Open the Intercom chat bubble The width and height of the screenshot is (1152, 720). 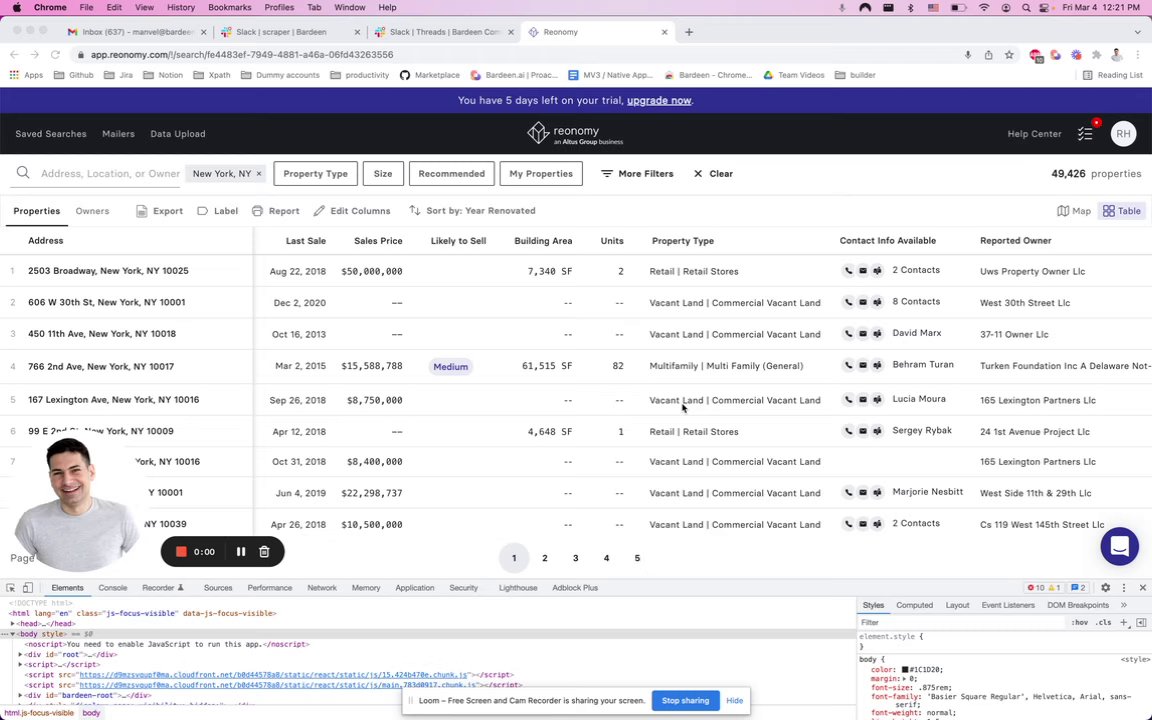pyautogui.click(x=1119, y=547)
